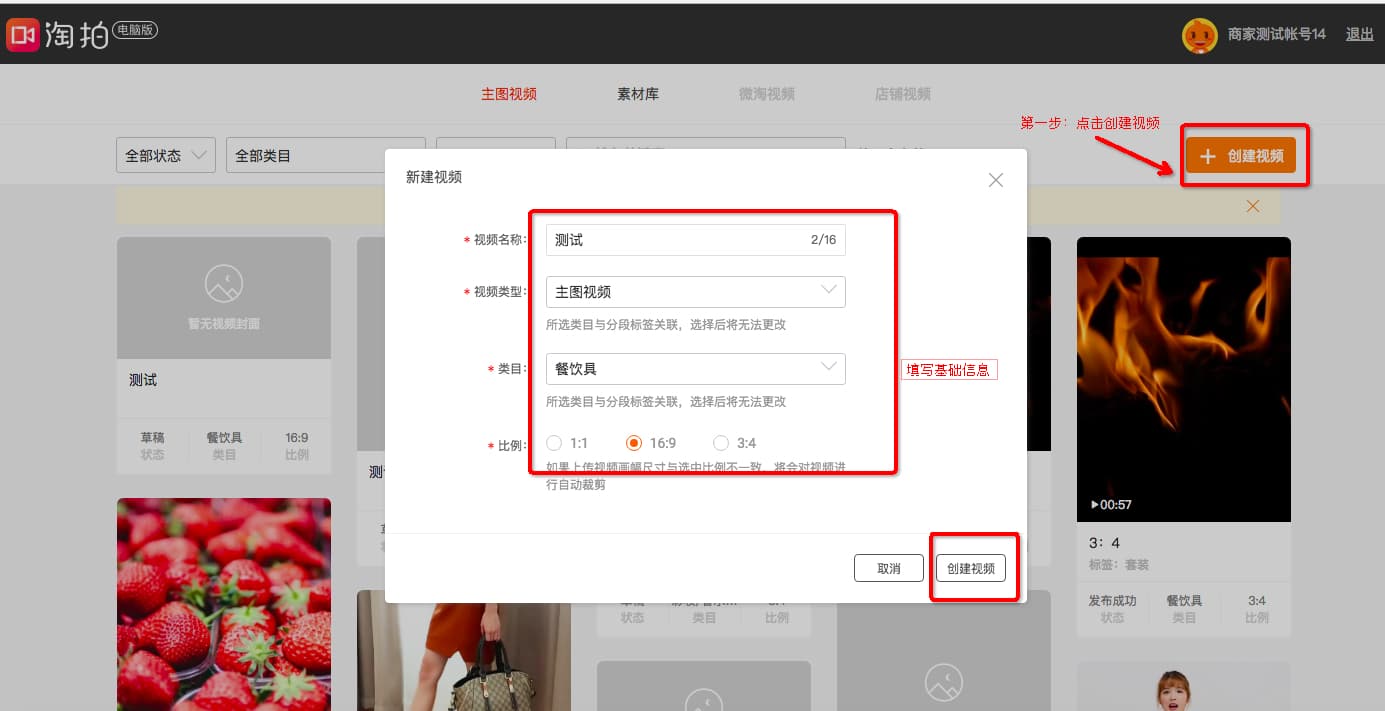
Task: Click the 退出 logout link
Action: 1360,35
